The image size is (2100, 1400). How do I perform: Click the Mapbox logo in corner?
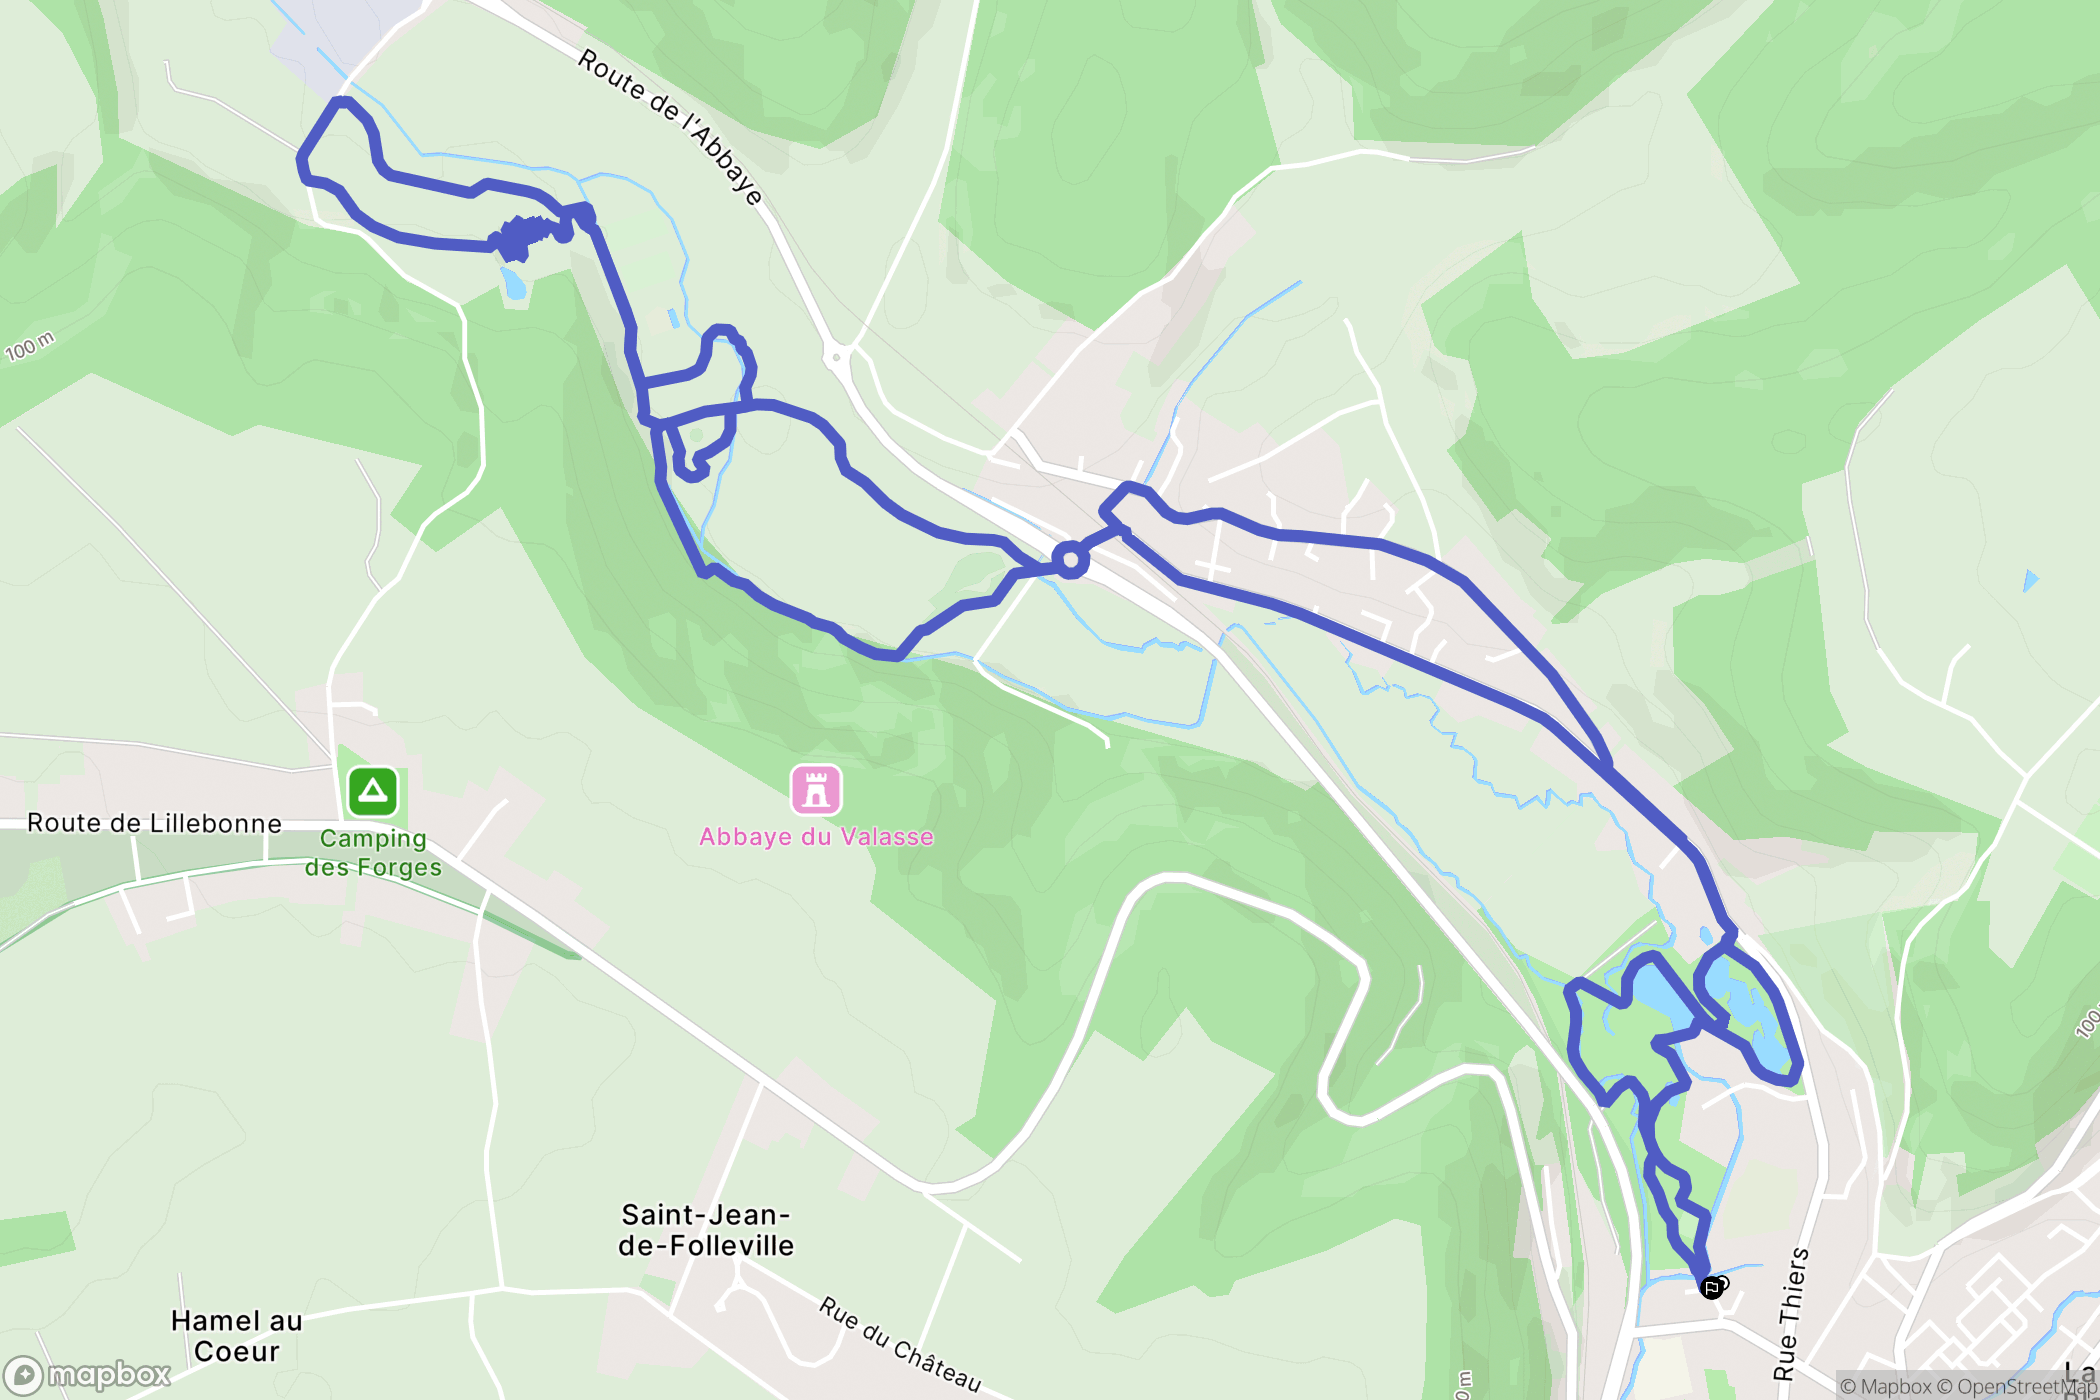tap(87, 1376)
